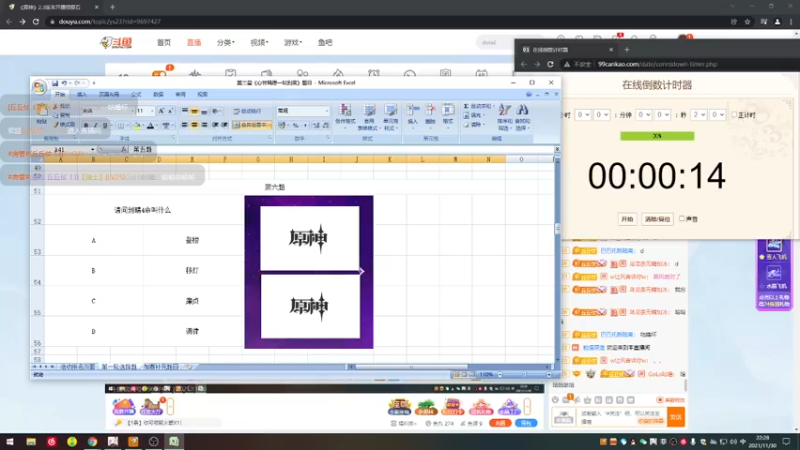Screen dimensions: 800x450
Task: Open File Explorer from taskbar
Action: (x=31, y=441)
